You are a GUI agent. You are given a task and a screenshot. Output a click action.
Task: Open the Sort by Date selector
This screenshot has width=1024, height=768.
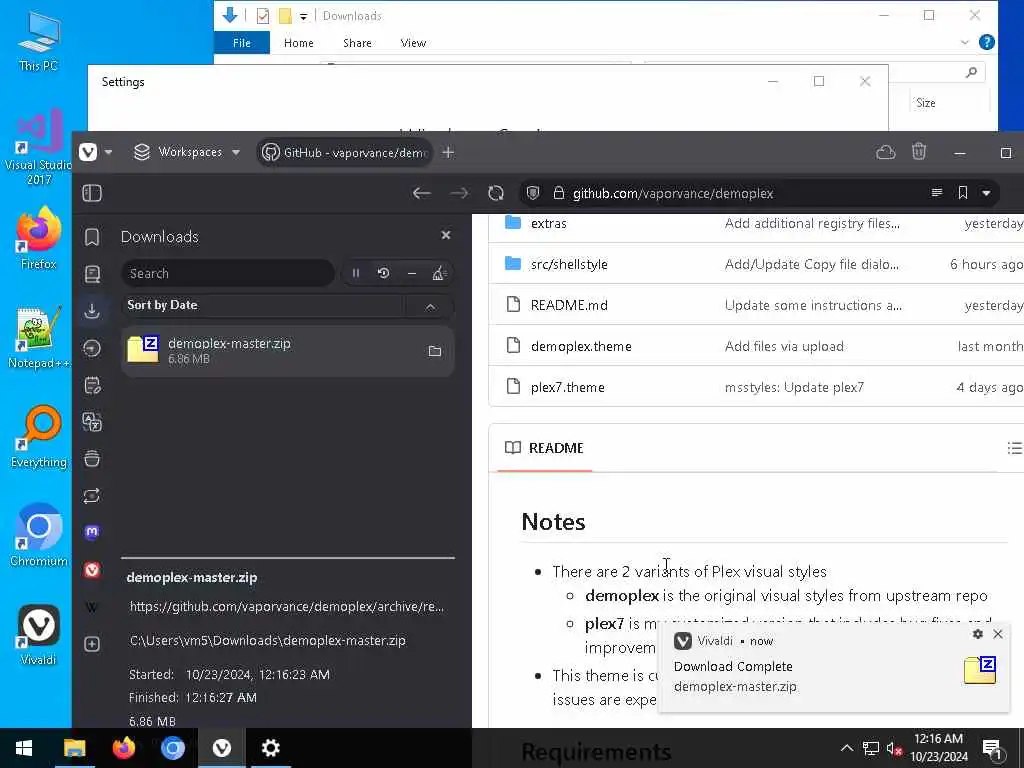pyautogui.click(x=263, y=306)
